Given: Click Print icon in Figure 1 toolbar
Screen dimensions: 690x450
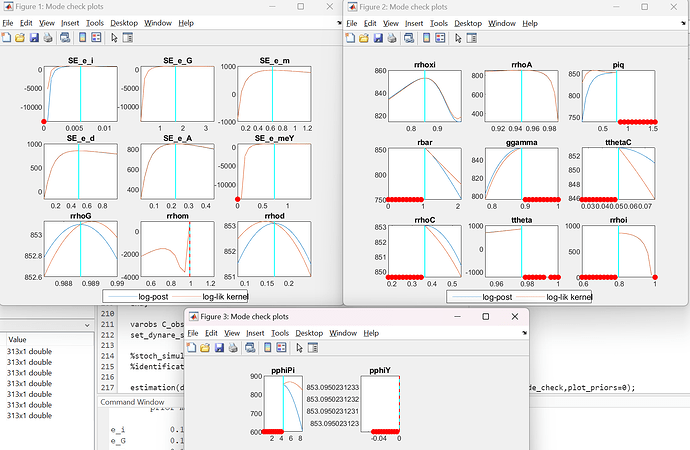Looking at the screenshot, I should 48,37.
